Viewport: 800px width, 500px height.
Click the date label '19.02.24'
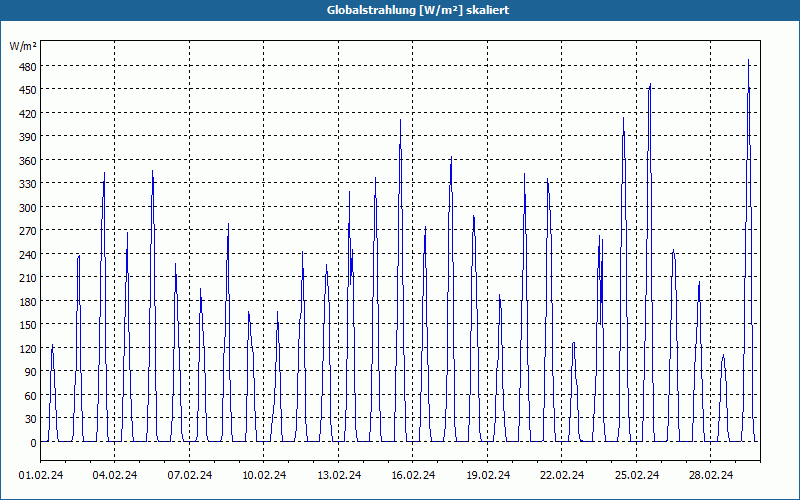tap(488, 475)
